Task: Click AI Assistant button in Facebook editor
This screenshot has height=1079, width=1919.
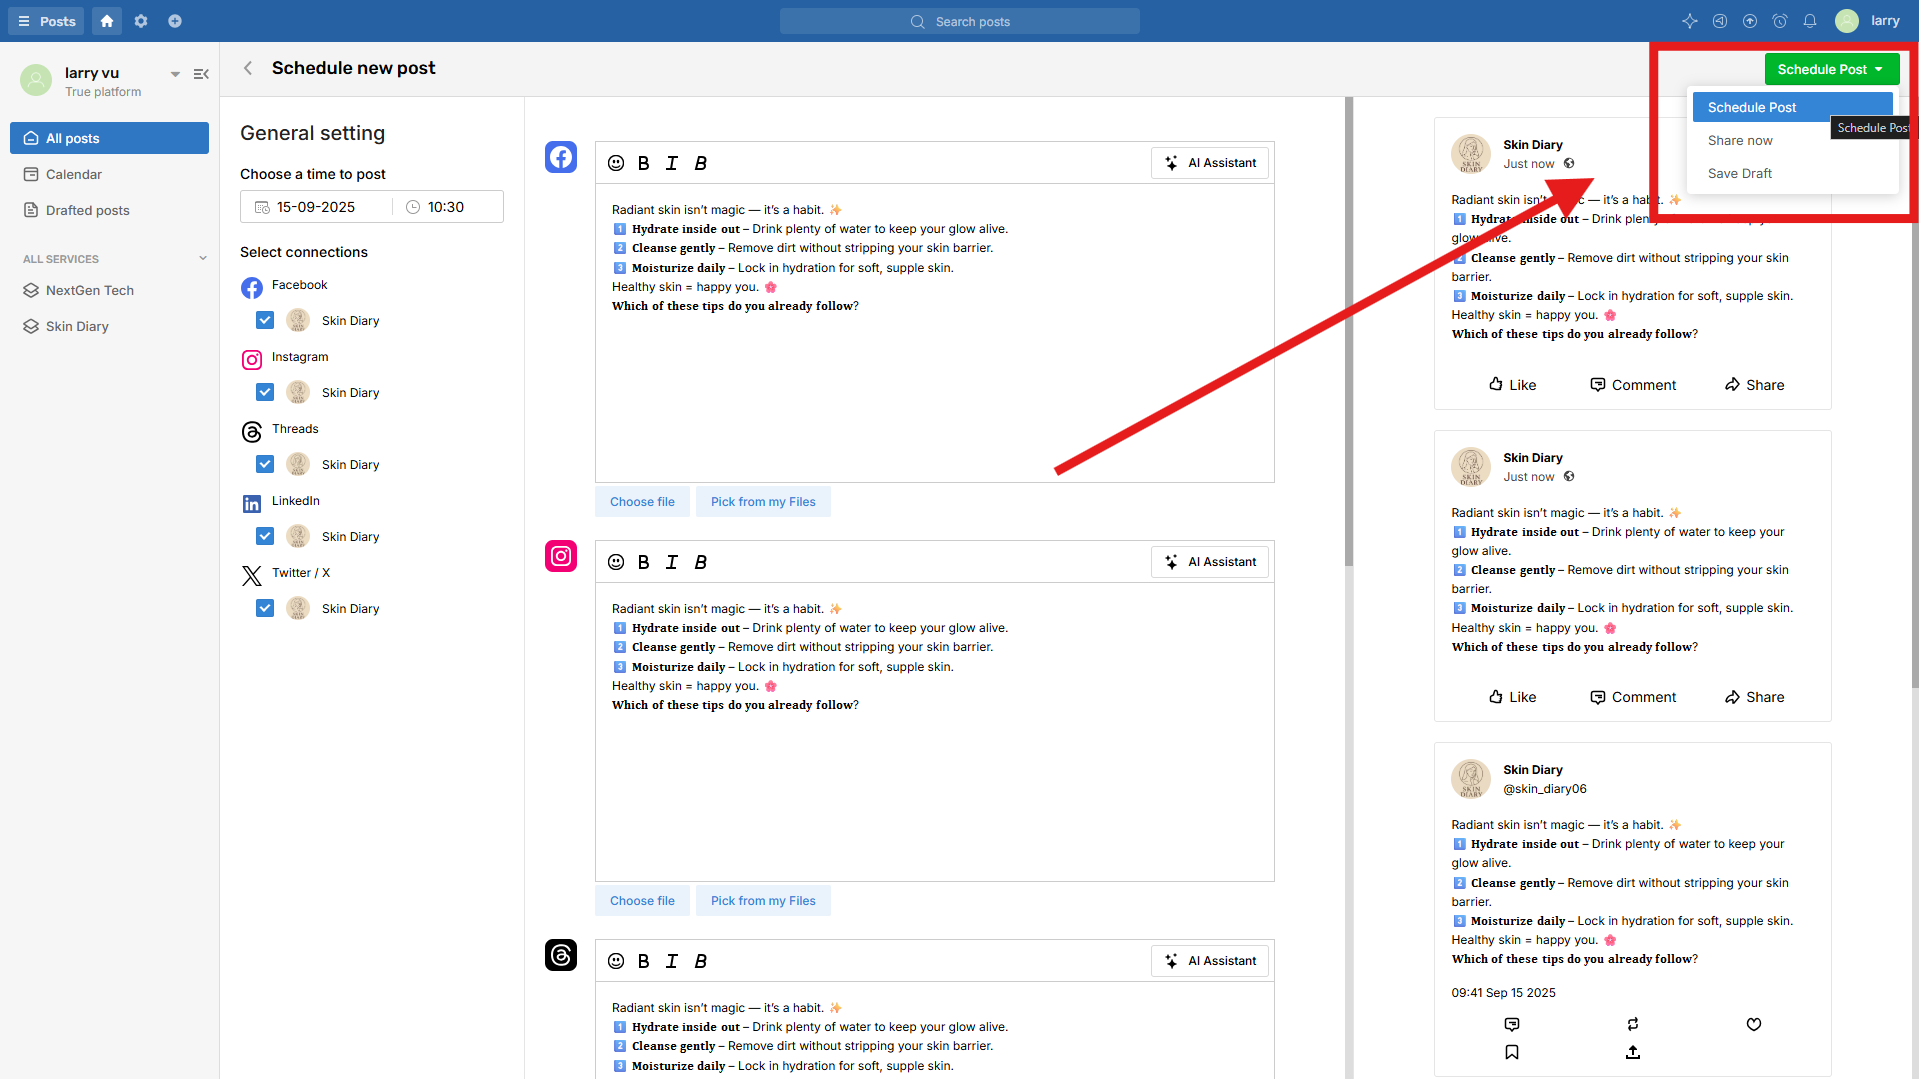Action: tap(1210, 163)
